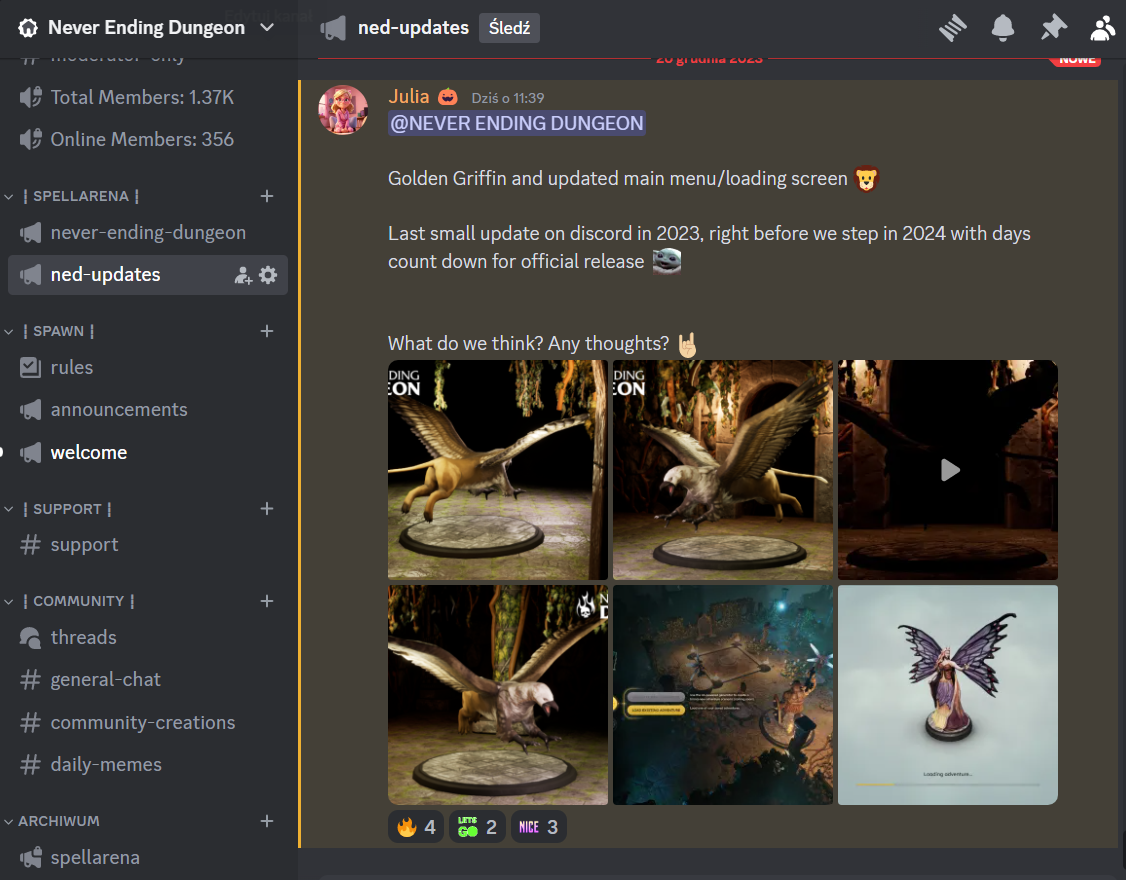The image size is (1126, 880).
Task: Open griffin under stone arch image
Action: (722, 470)
